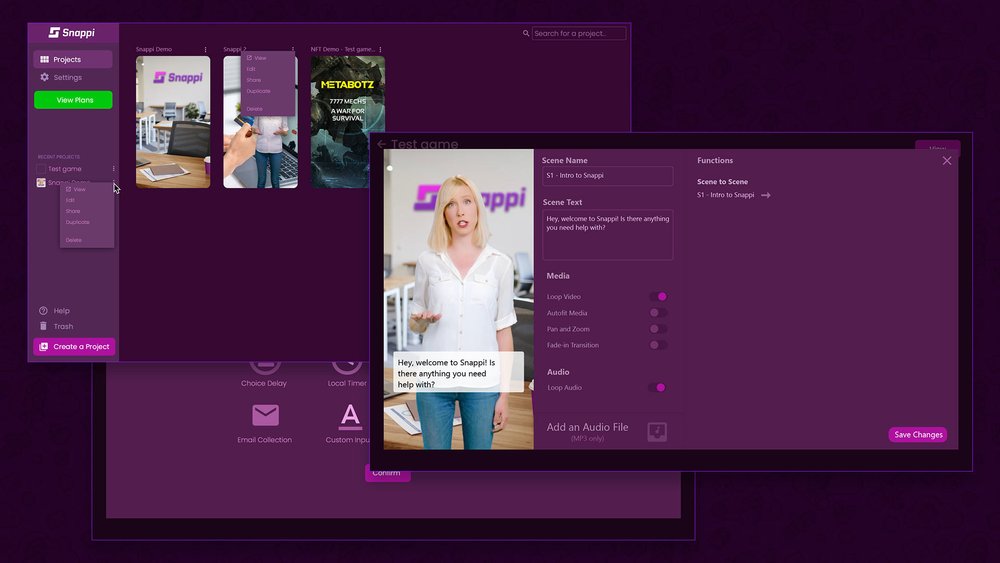The image size is (1000, 563).
Task: Close the scene editor with the X
Action: (x=946, y=161)
